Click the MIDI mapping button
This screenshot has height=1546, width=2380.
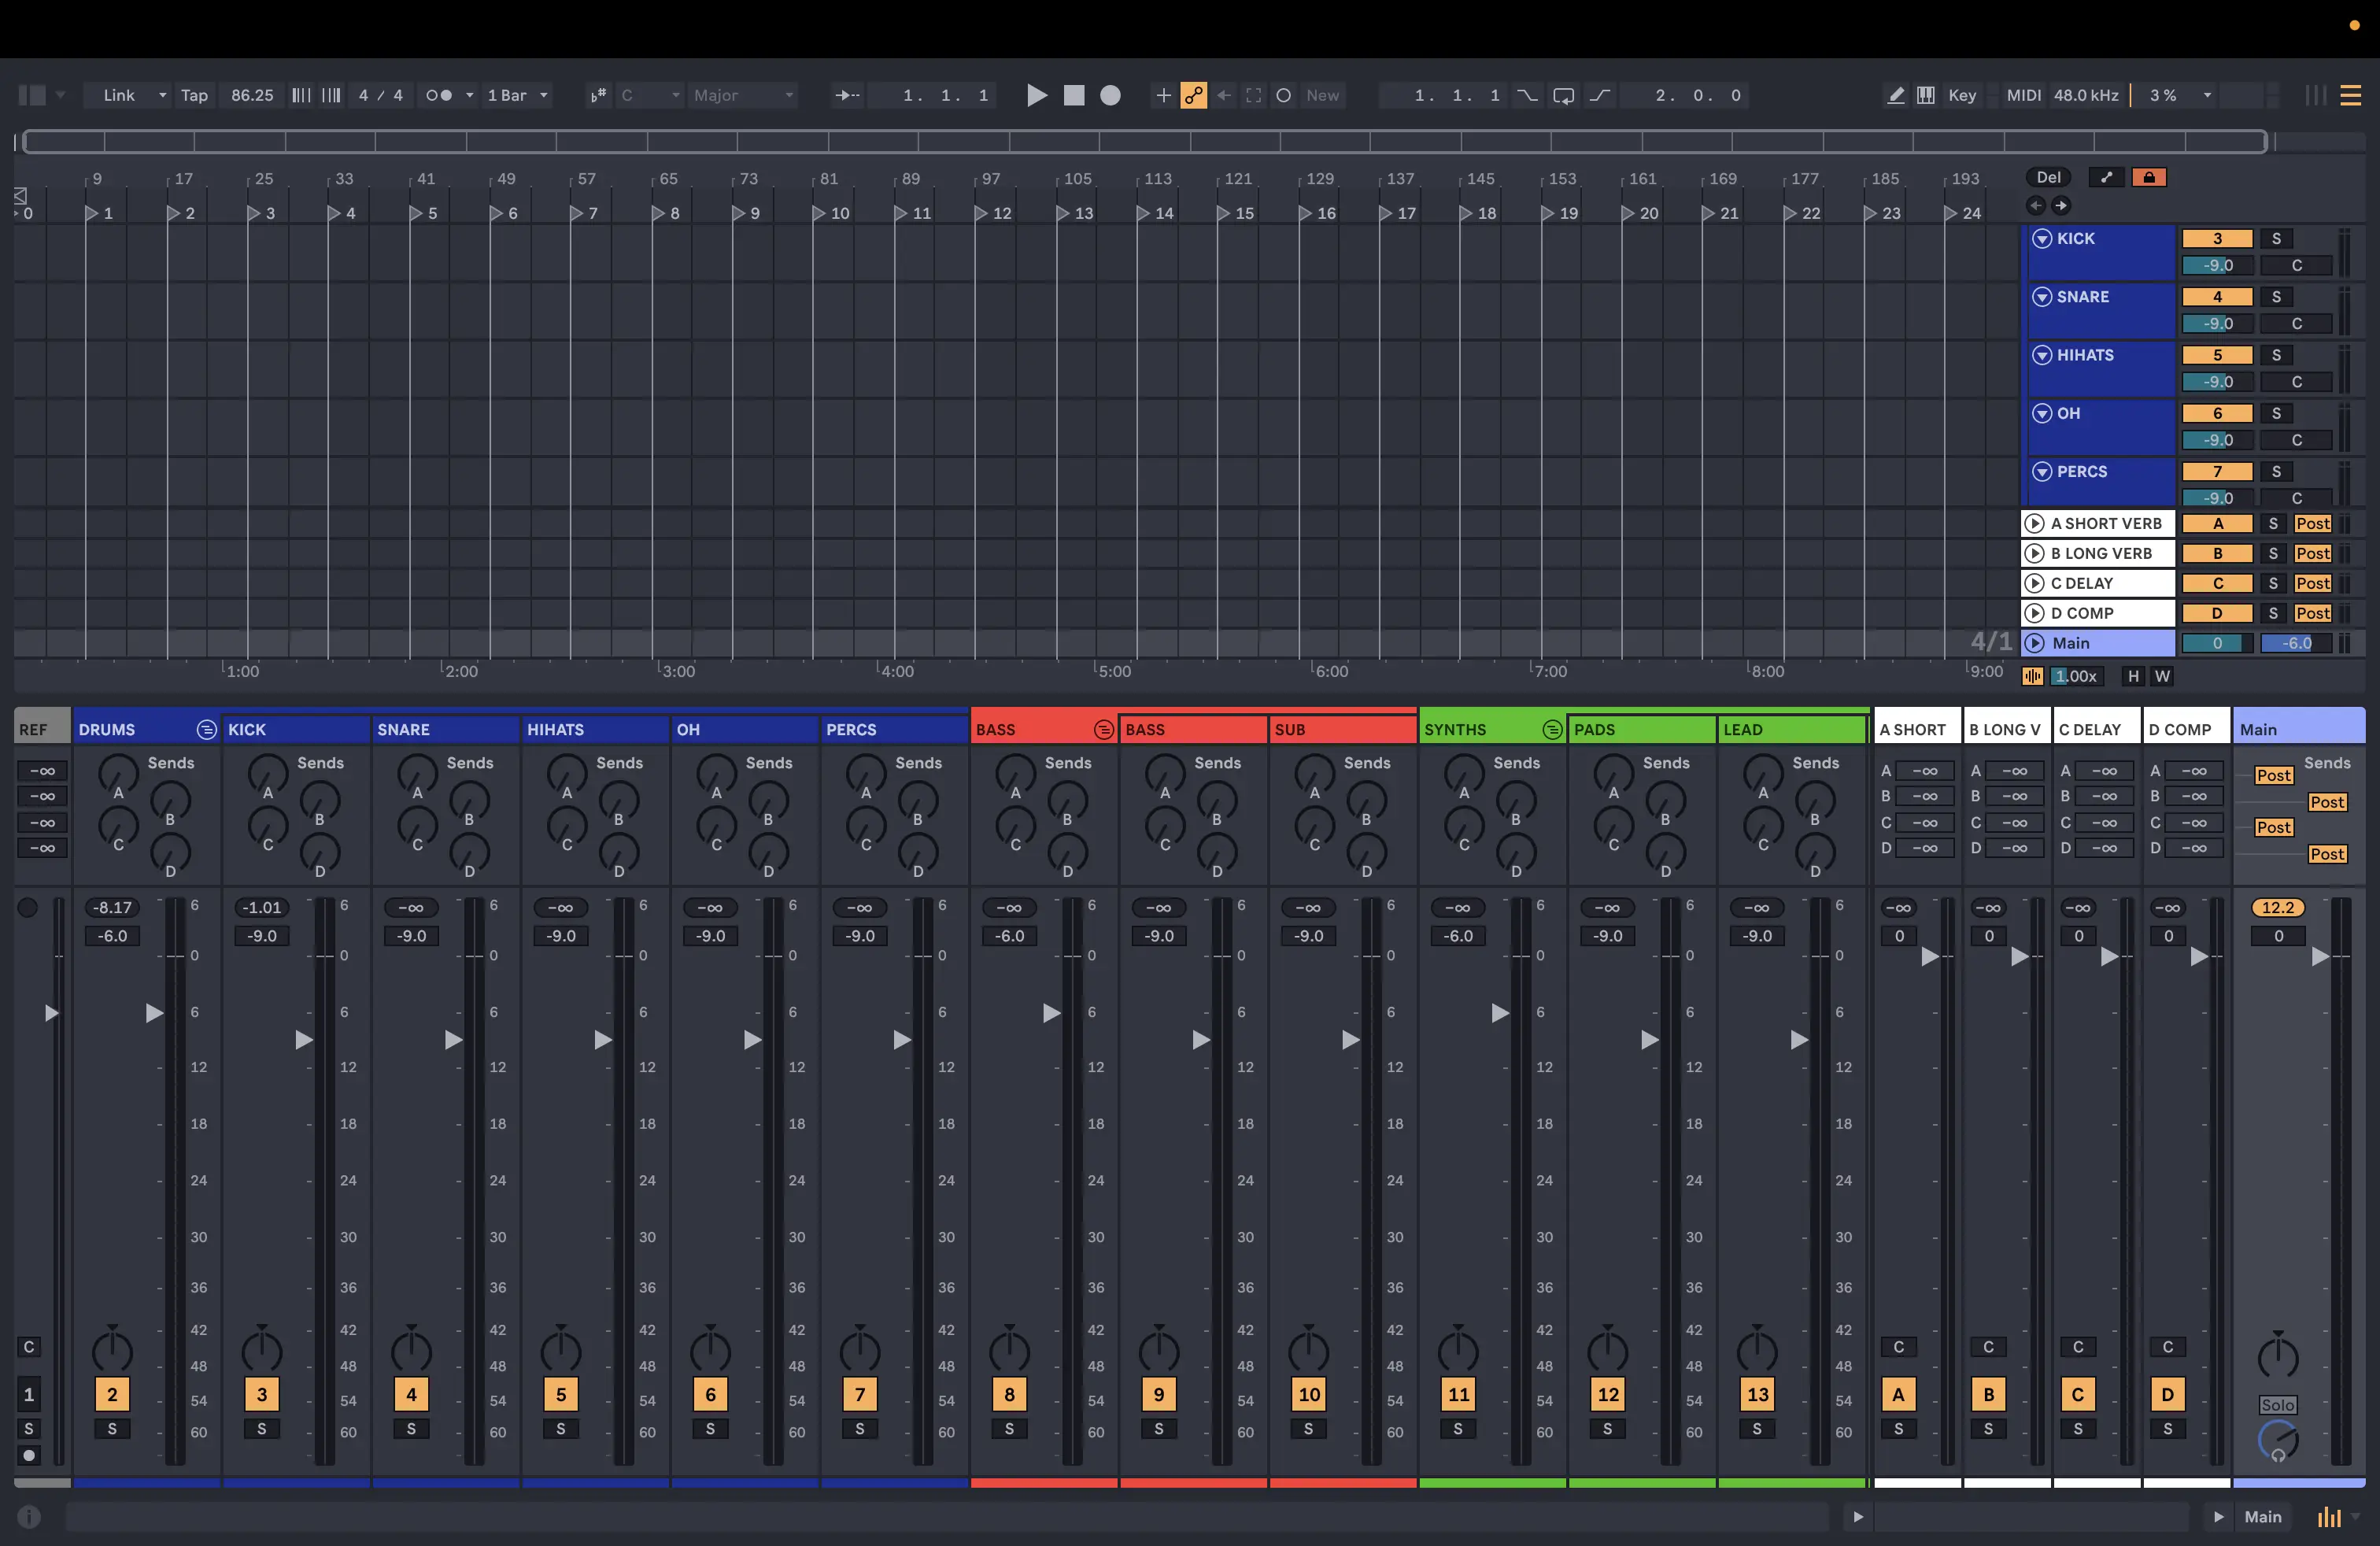[x=2023, y=95]
